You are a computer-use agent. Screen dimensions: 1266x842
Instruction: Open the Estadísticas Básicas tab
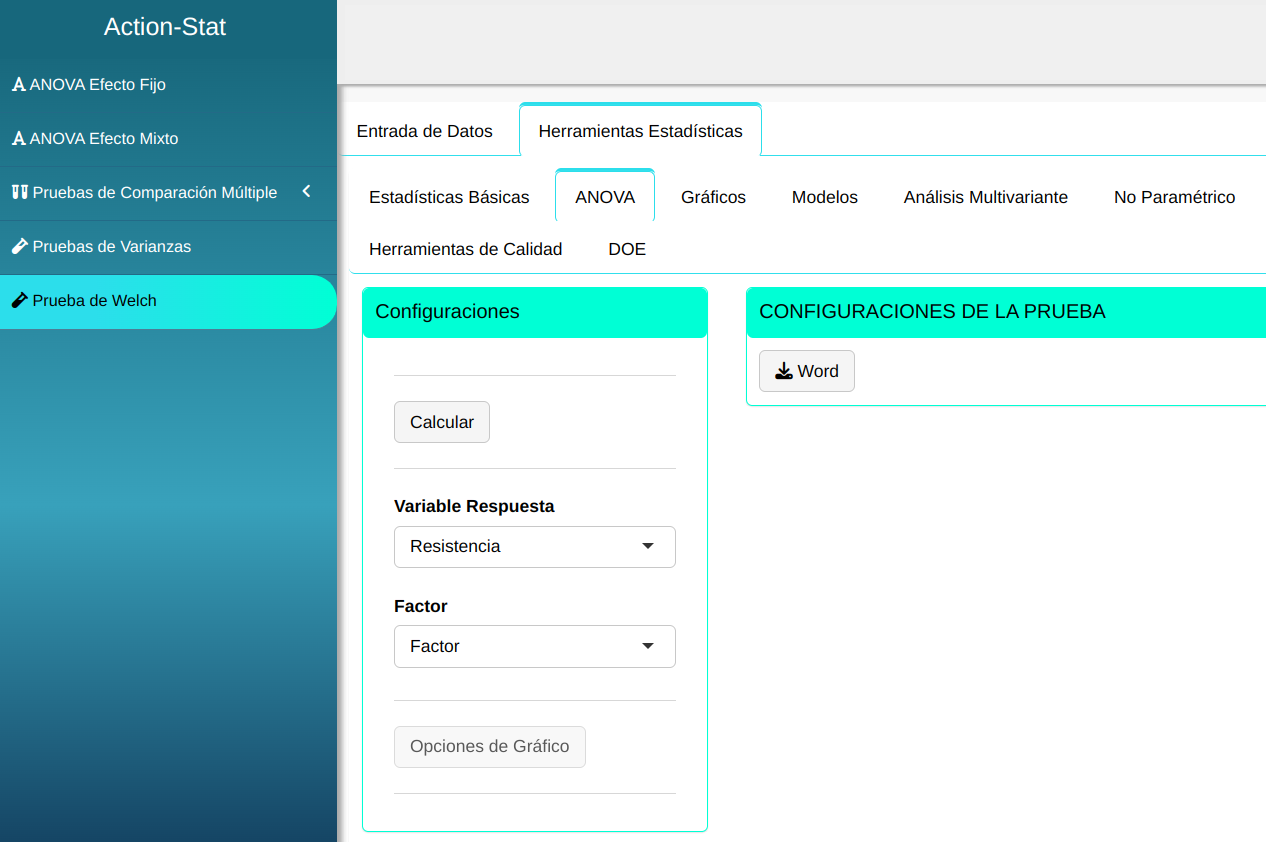click(449, 197)
